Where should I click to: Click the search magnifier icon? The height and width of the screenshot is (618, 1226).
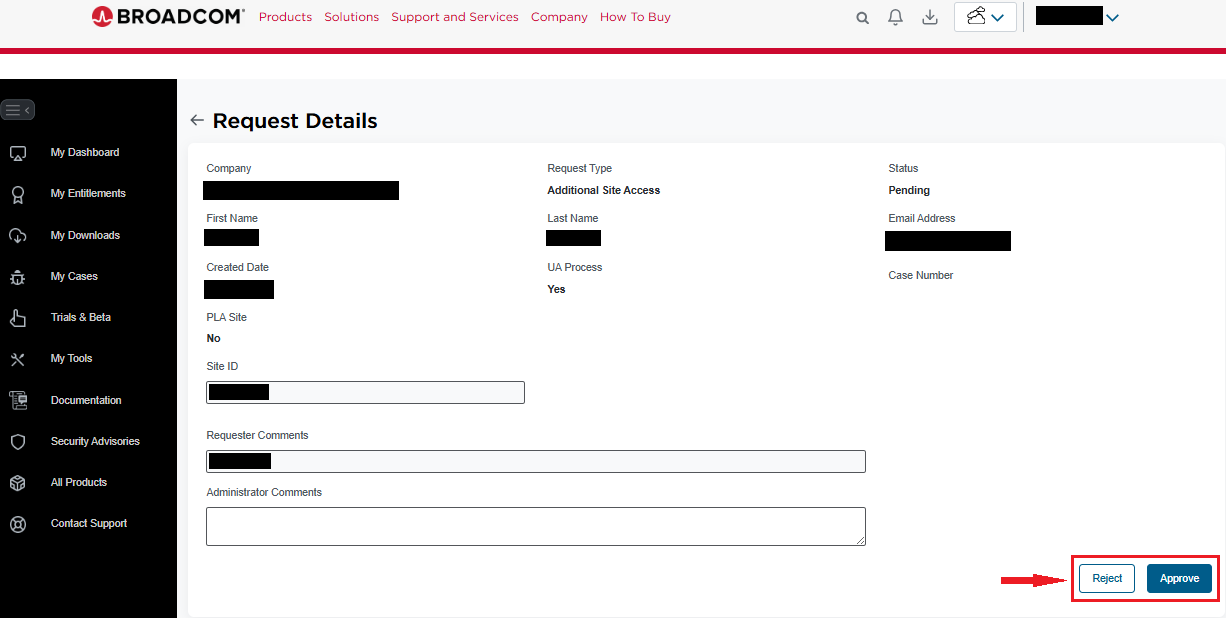coord(862,17)
